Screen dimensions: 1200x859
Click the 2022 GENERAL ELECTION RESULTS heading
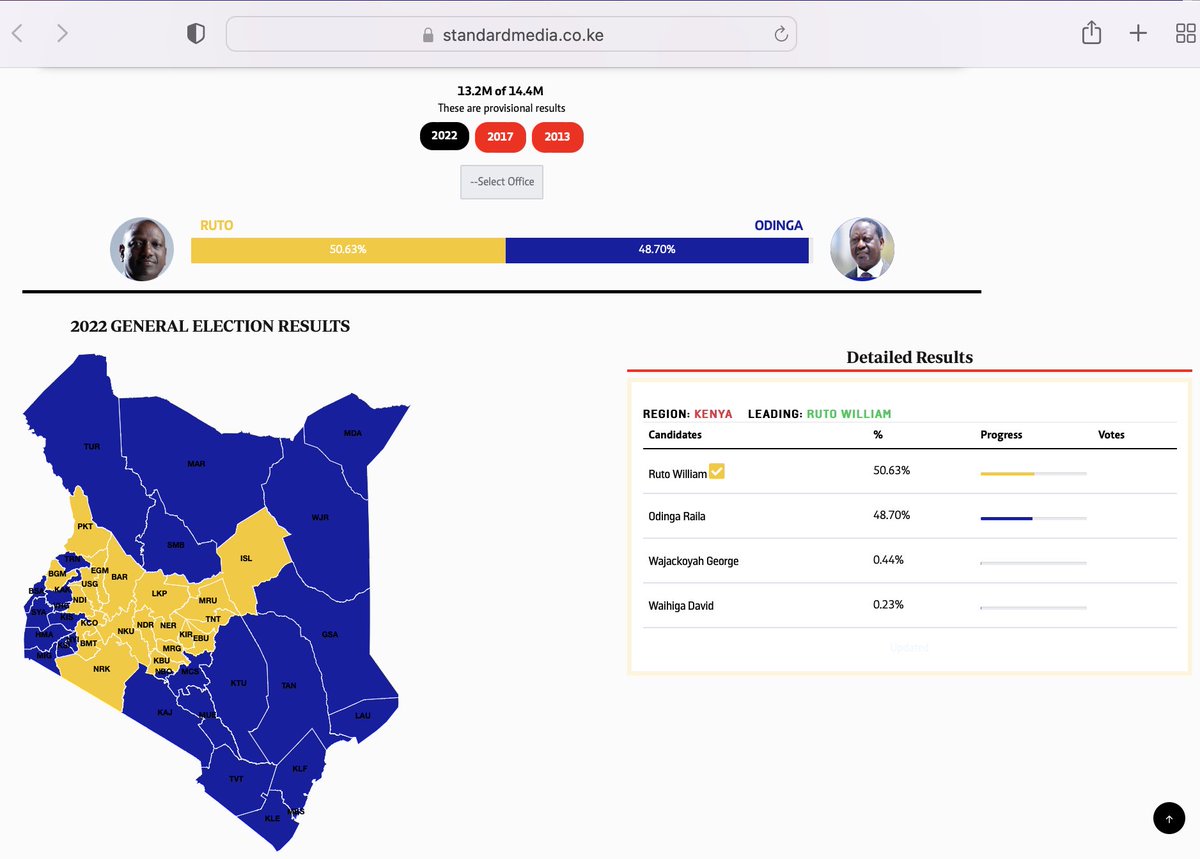tap(210, 326)
